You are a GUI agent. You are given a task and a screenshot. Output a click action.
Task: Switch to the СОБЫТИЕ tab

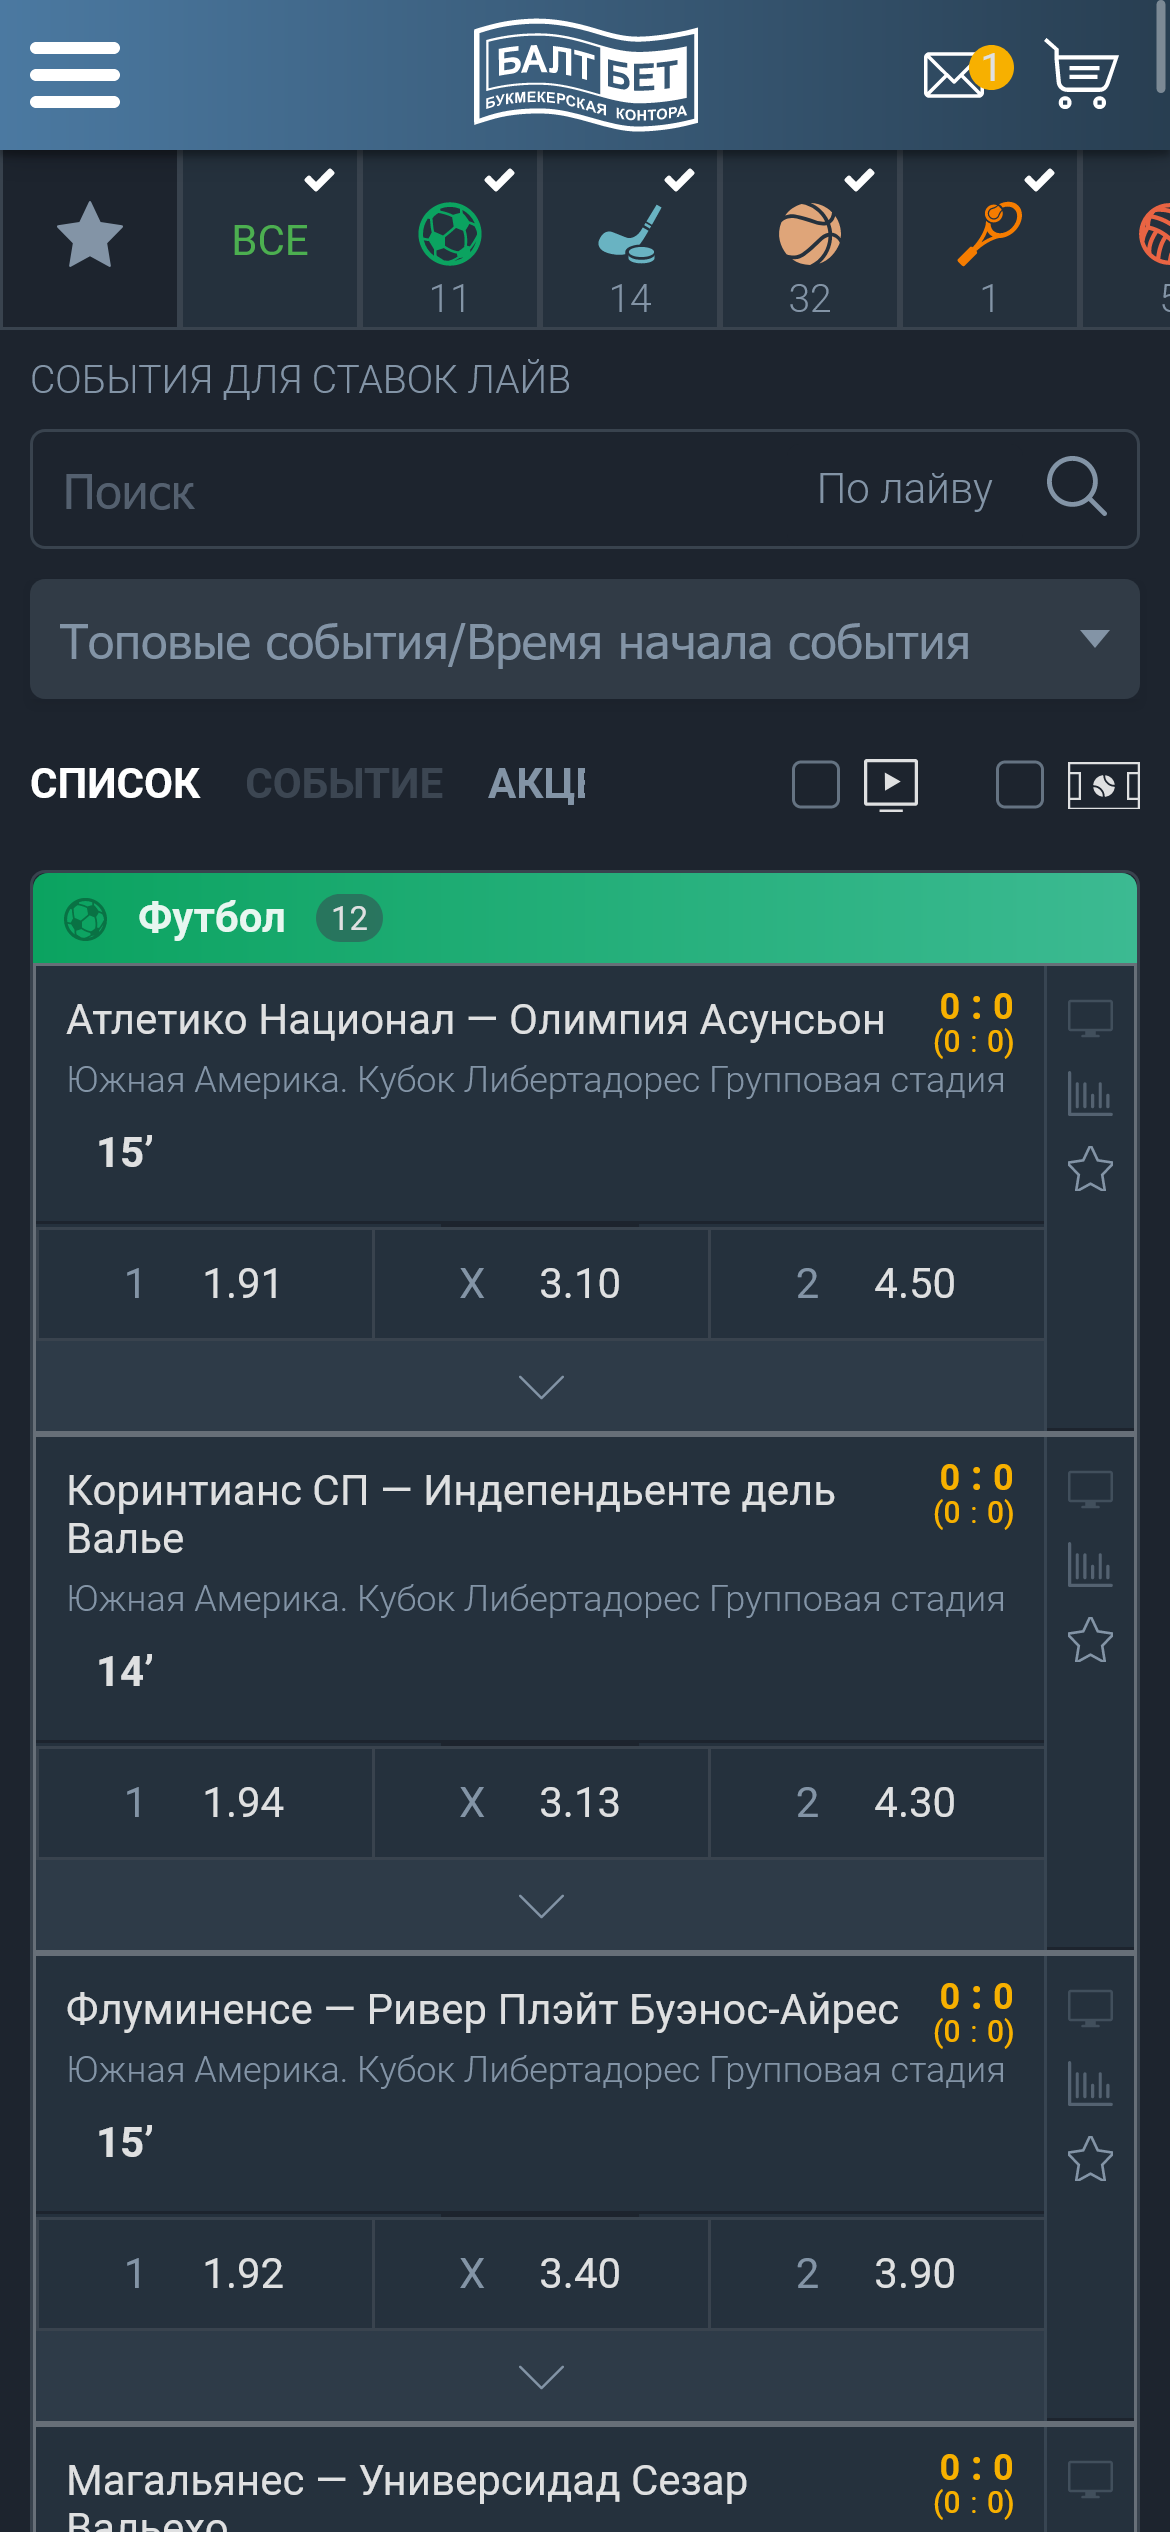pos(344,784)
